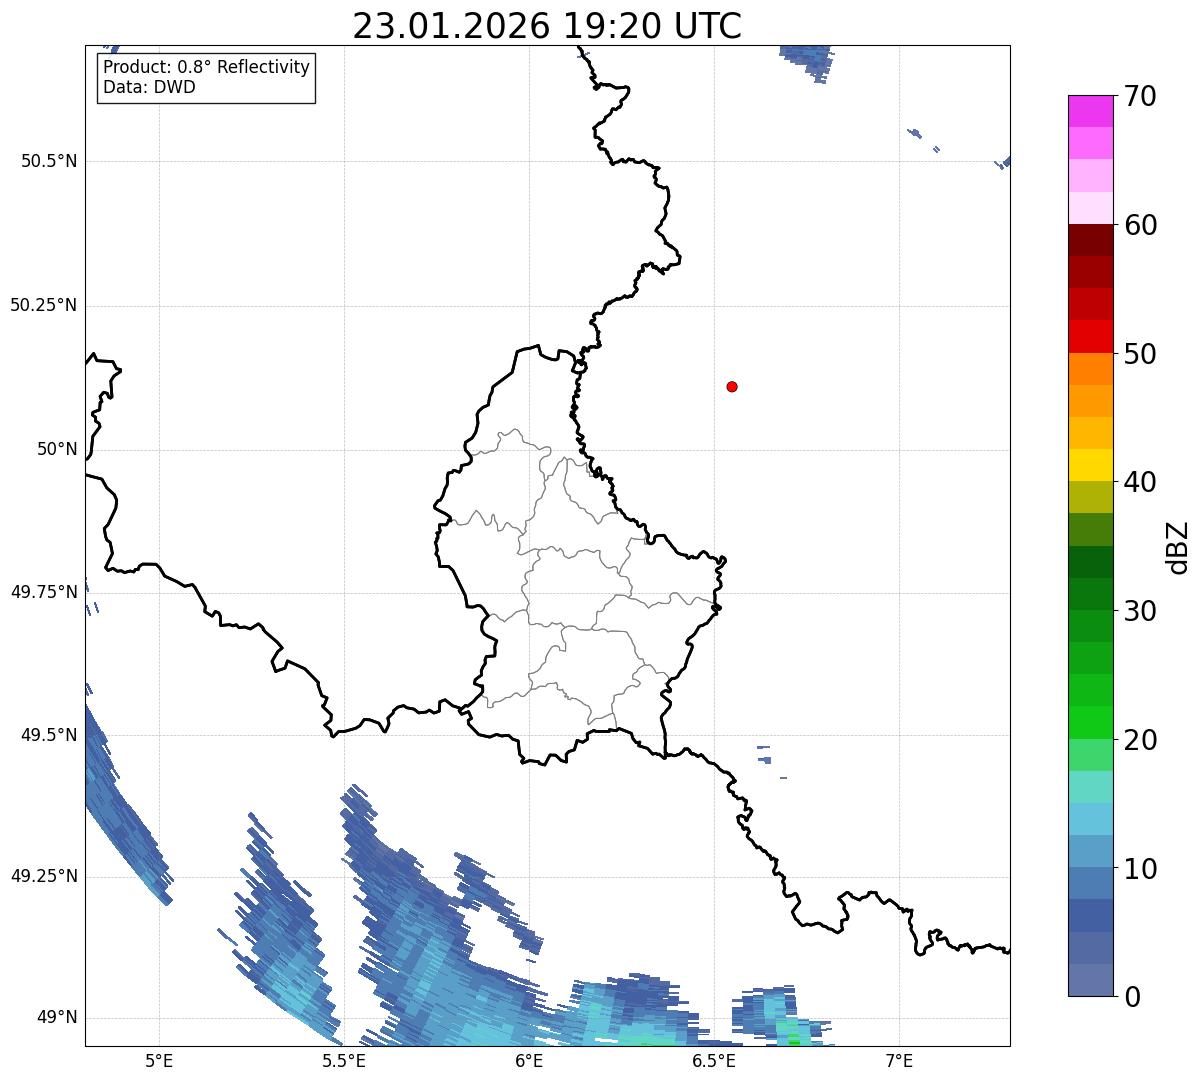1202x1081 pixels.
Task: Click the red station marker dot
Action: pyautogui.click(x=732, y=386)
